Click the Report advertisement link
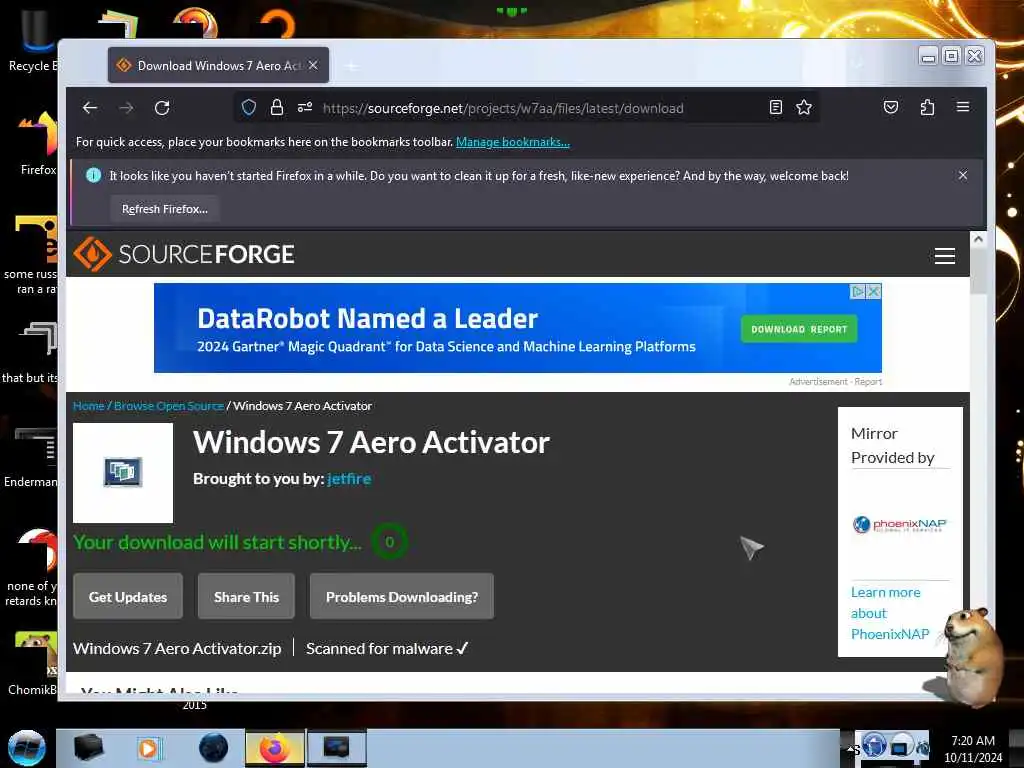This screenshot has height=768, width=1024. coord(867,381)
